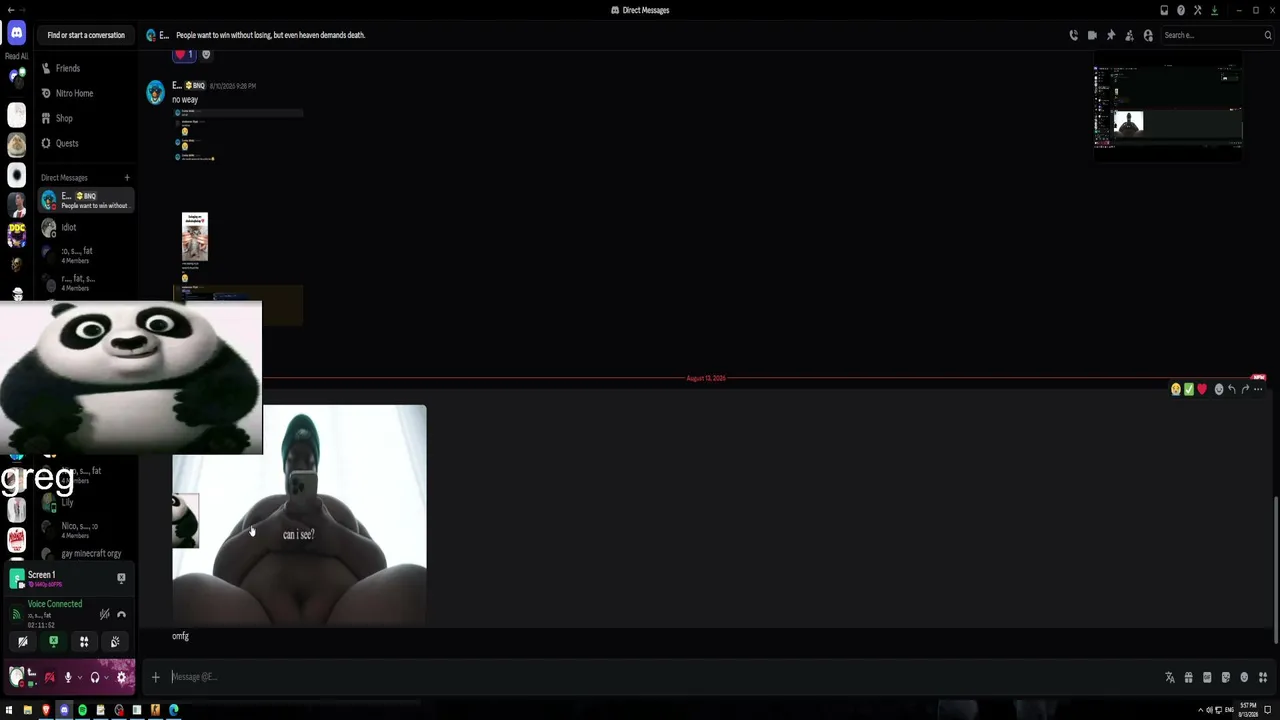Click the Search field in the header
The image size is (1280, 720).
(x=1217, y=35)
